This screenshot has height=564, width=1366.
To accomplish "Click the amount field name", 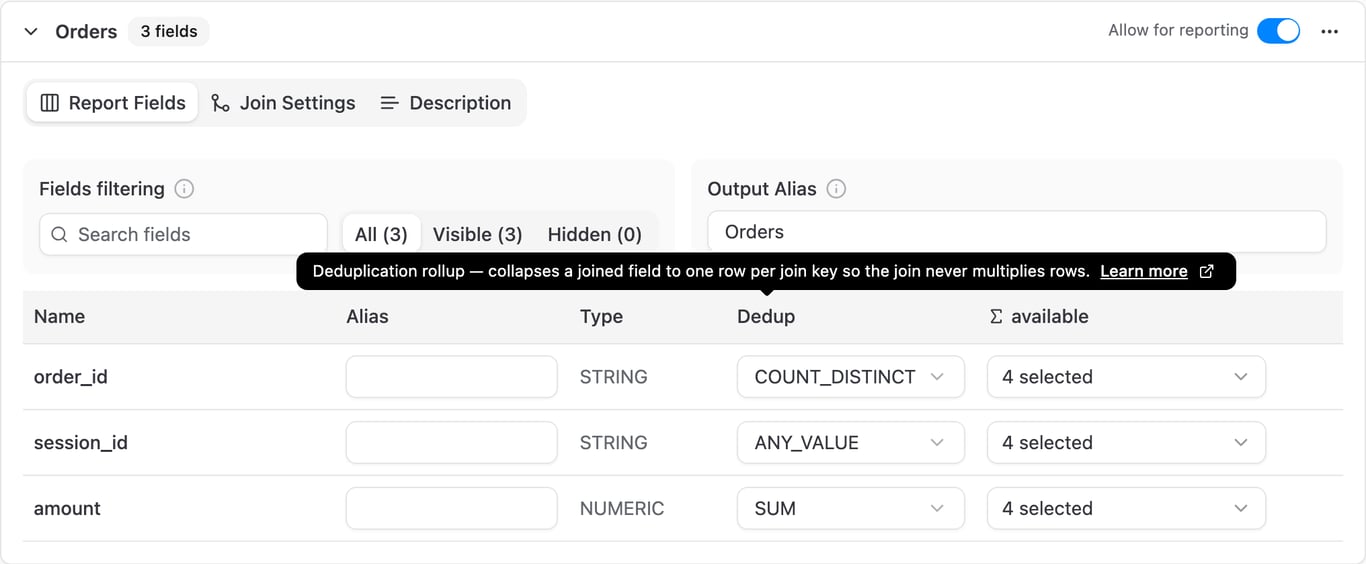I will point(67,508).
